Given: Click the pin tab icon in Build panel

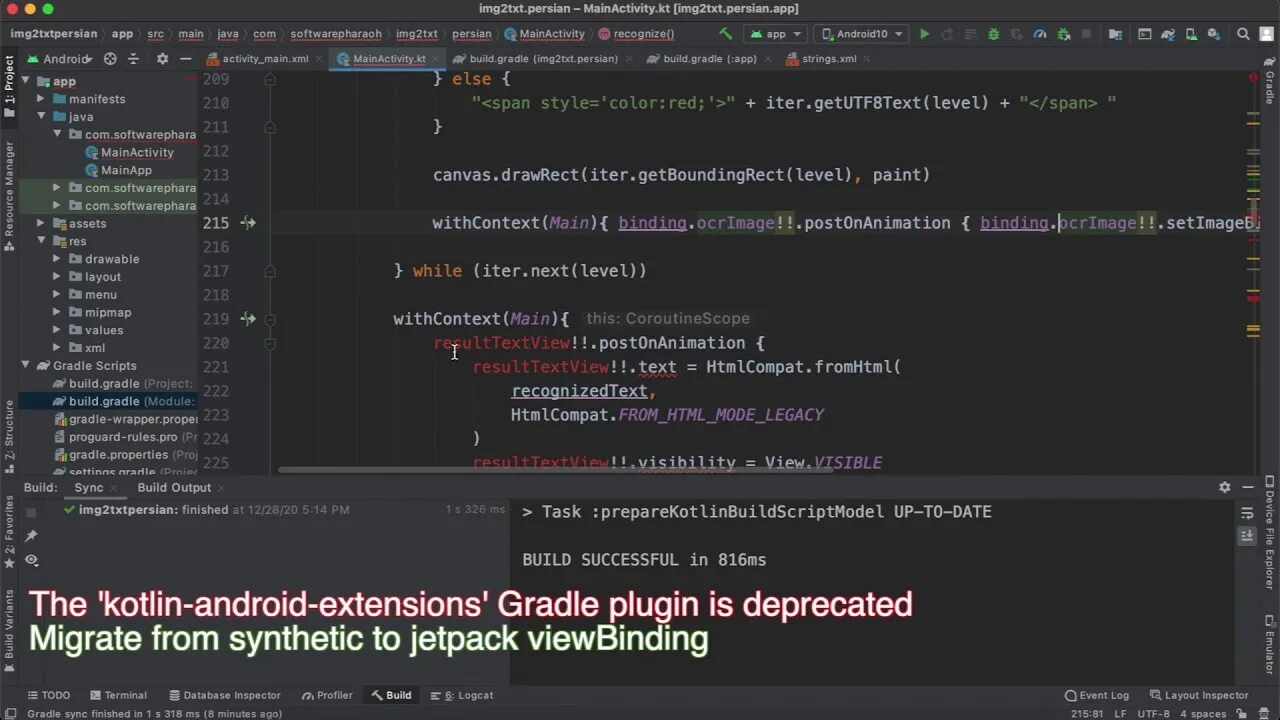Looking at the screenshot, I should click(x=31, y=536).
